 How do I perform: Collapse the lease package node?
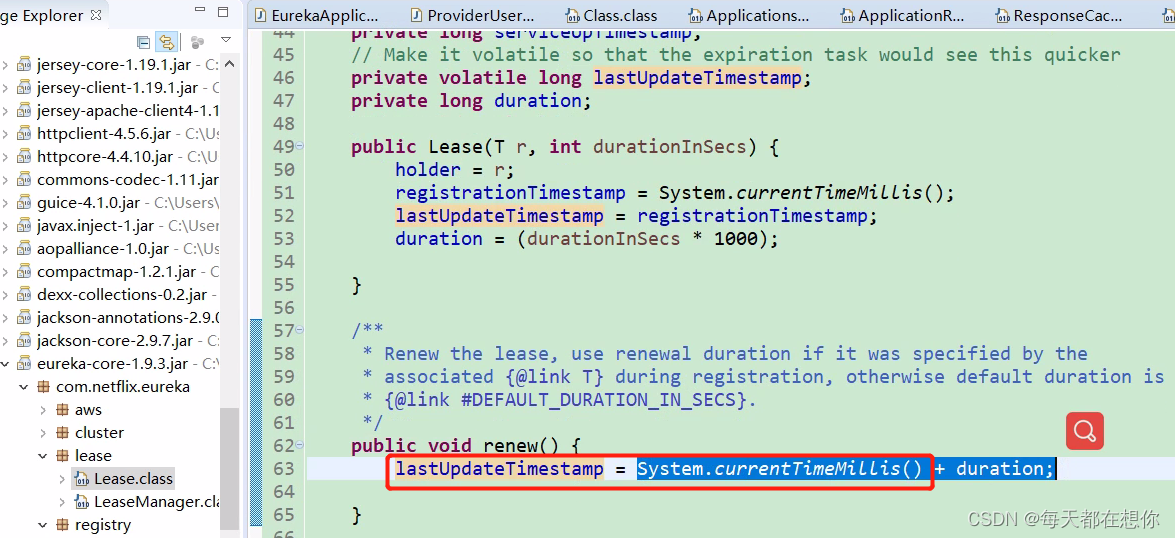[43, 456]
